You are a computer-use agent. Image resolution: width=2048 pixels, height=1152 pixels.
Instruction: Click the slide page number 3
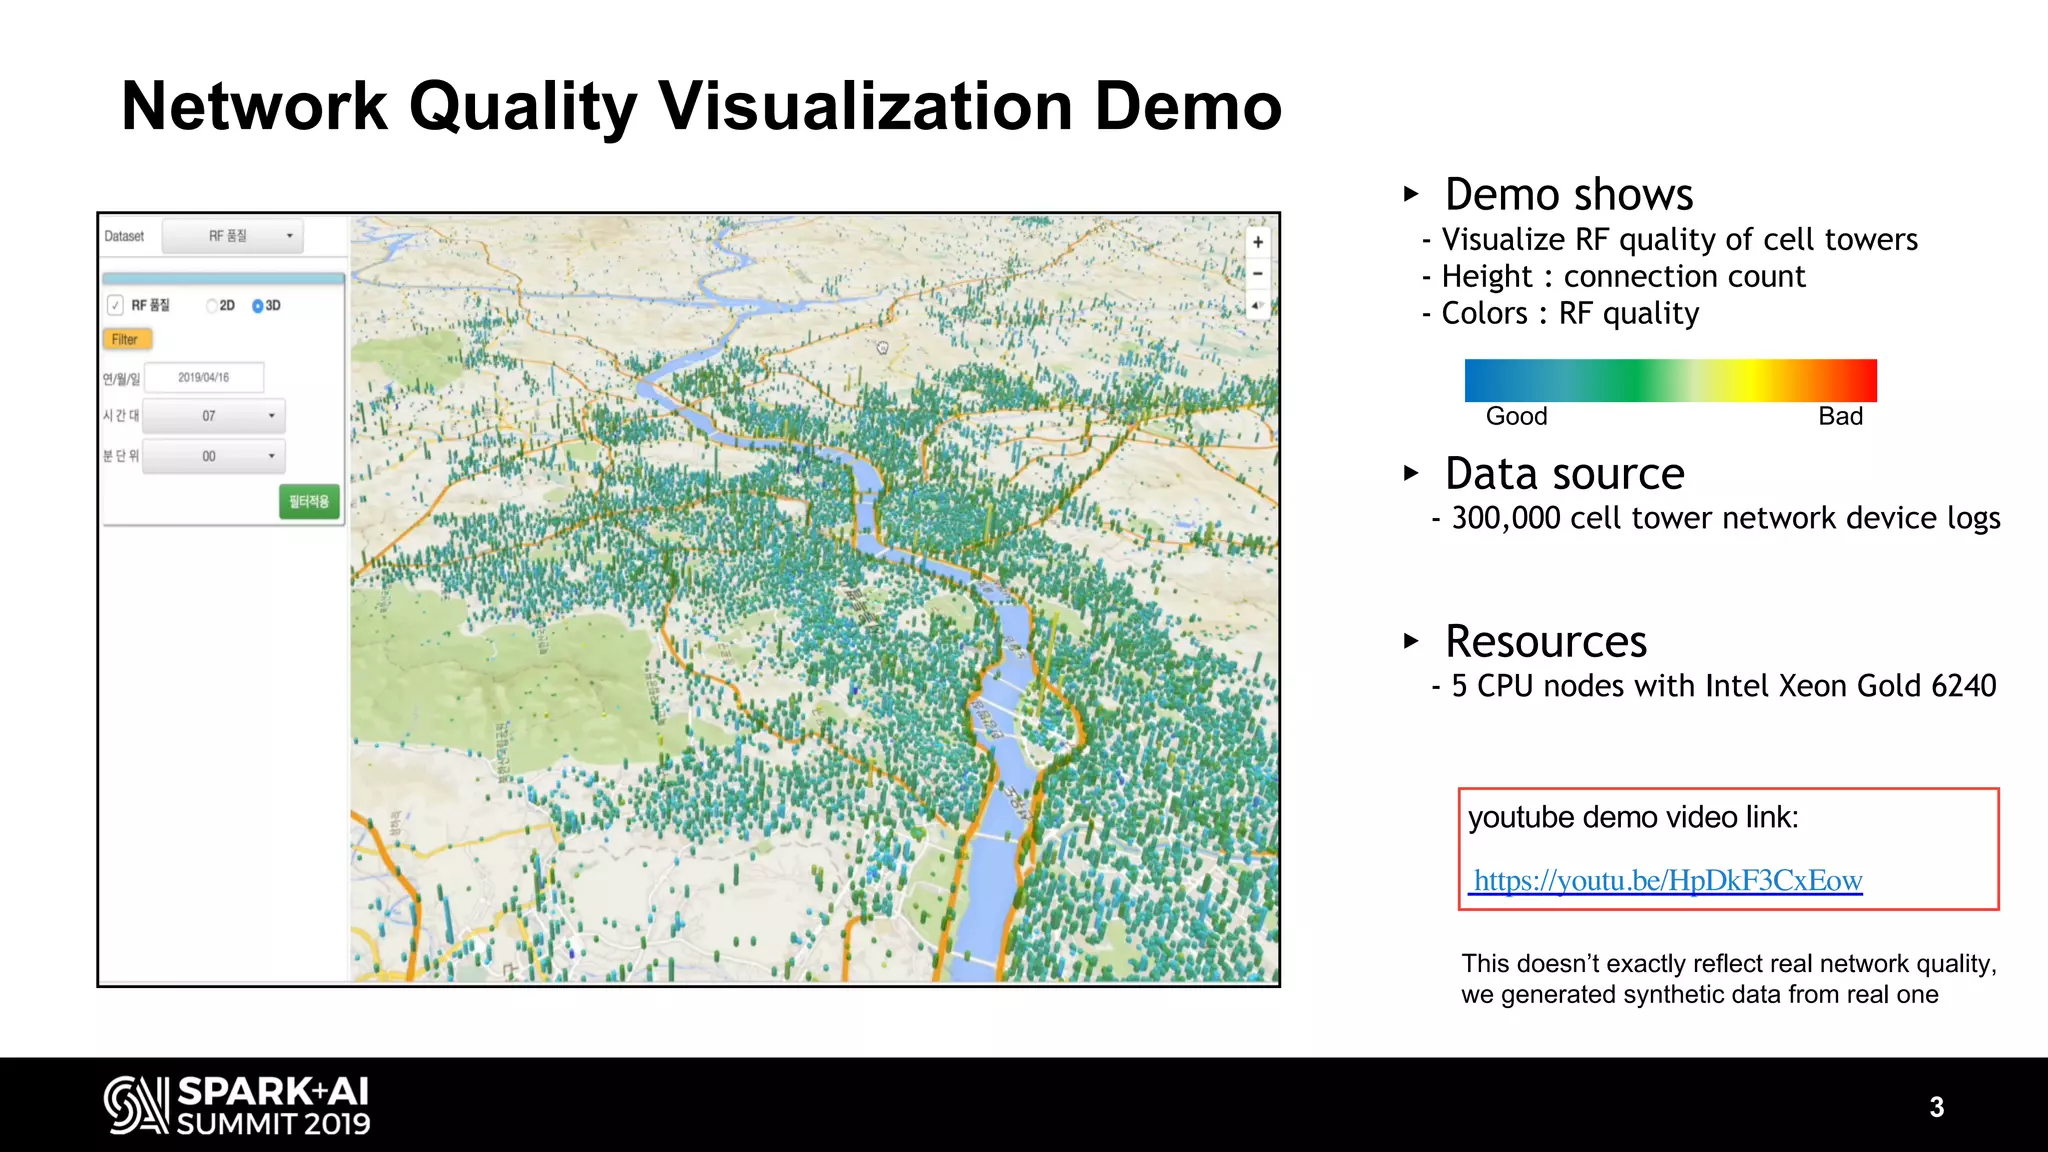click(1936, 1107)
